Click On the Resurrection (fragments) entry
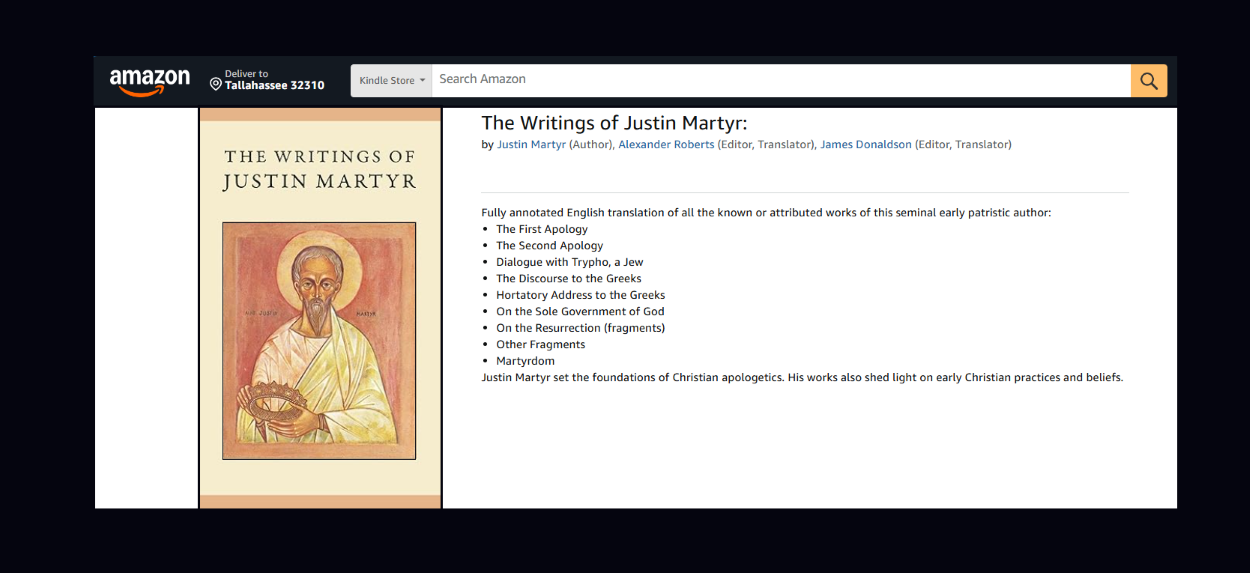Image resolution: width=1250 pixels, height=573 pixels. (x=580, y=328)
